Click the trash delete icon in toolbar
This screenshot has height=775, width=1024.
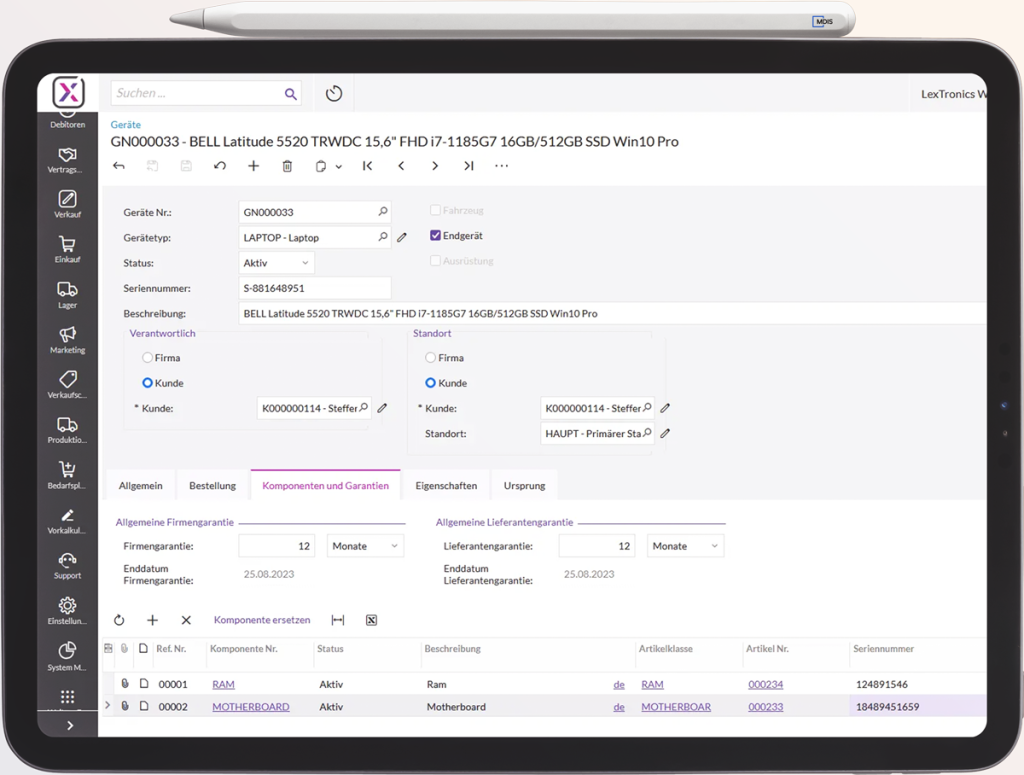pyautogui.click(x=287, y=166)
